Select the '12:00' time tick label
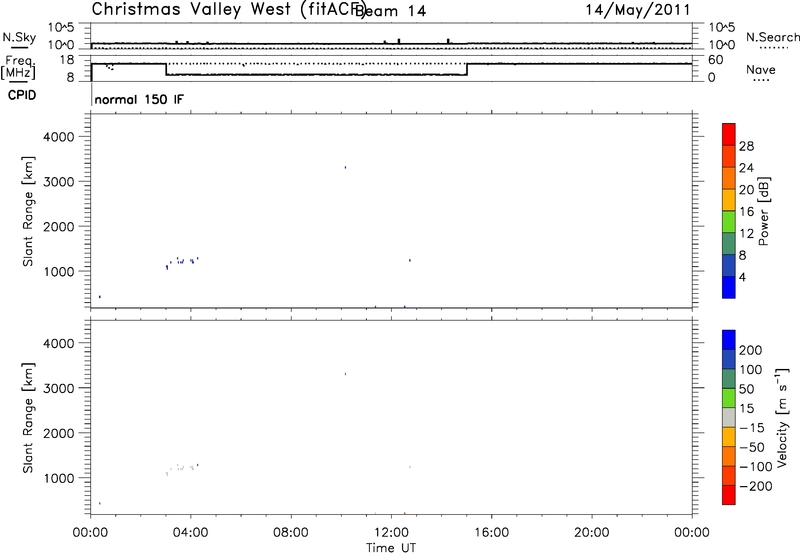This screenshot has height=554, width=800. click(x=391, y=533)
